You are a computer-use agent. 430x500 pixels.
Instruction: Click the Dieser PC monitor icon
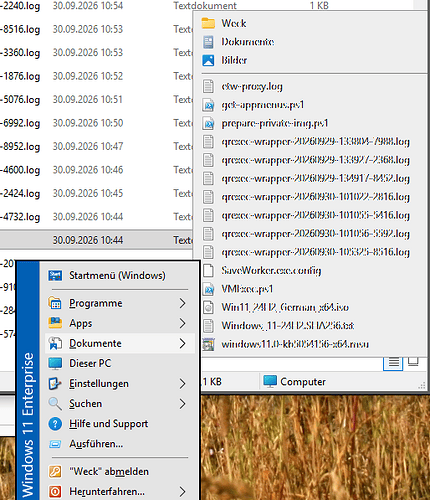[55, 363]
